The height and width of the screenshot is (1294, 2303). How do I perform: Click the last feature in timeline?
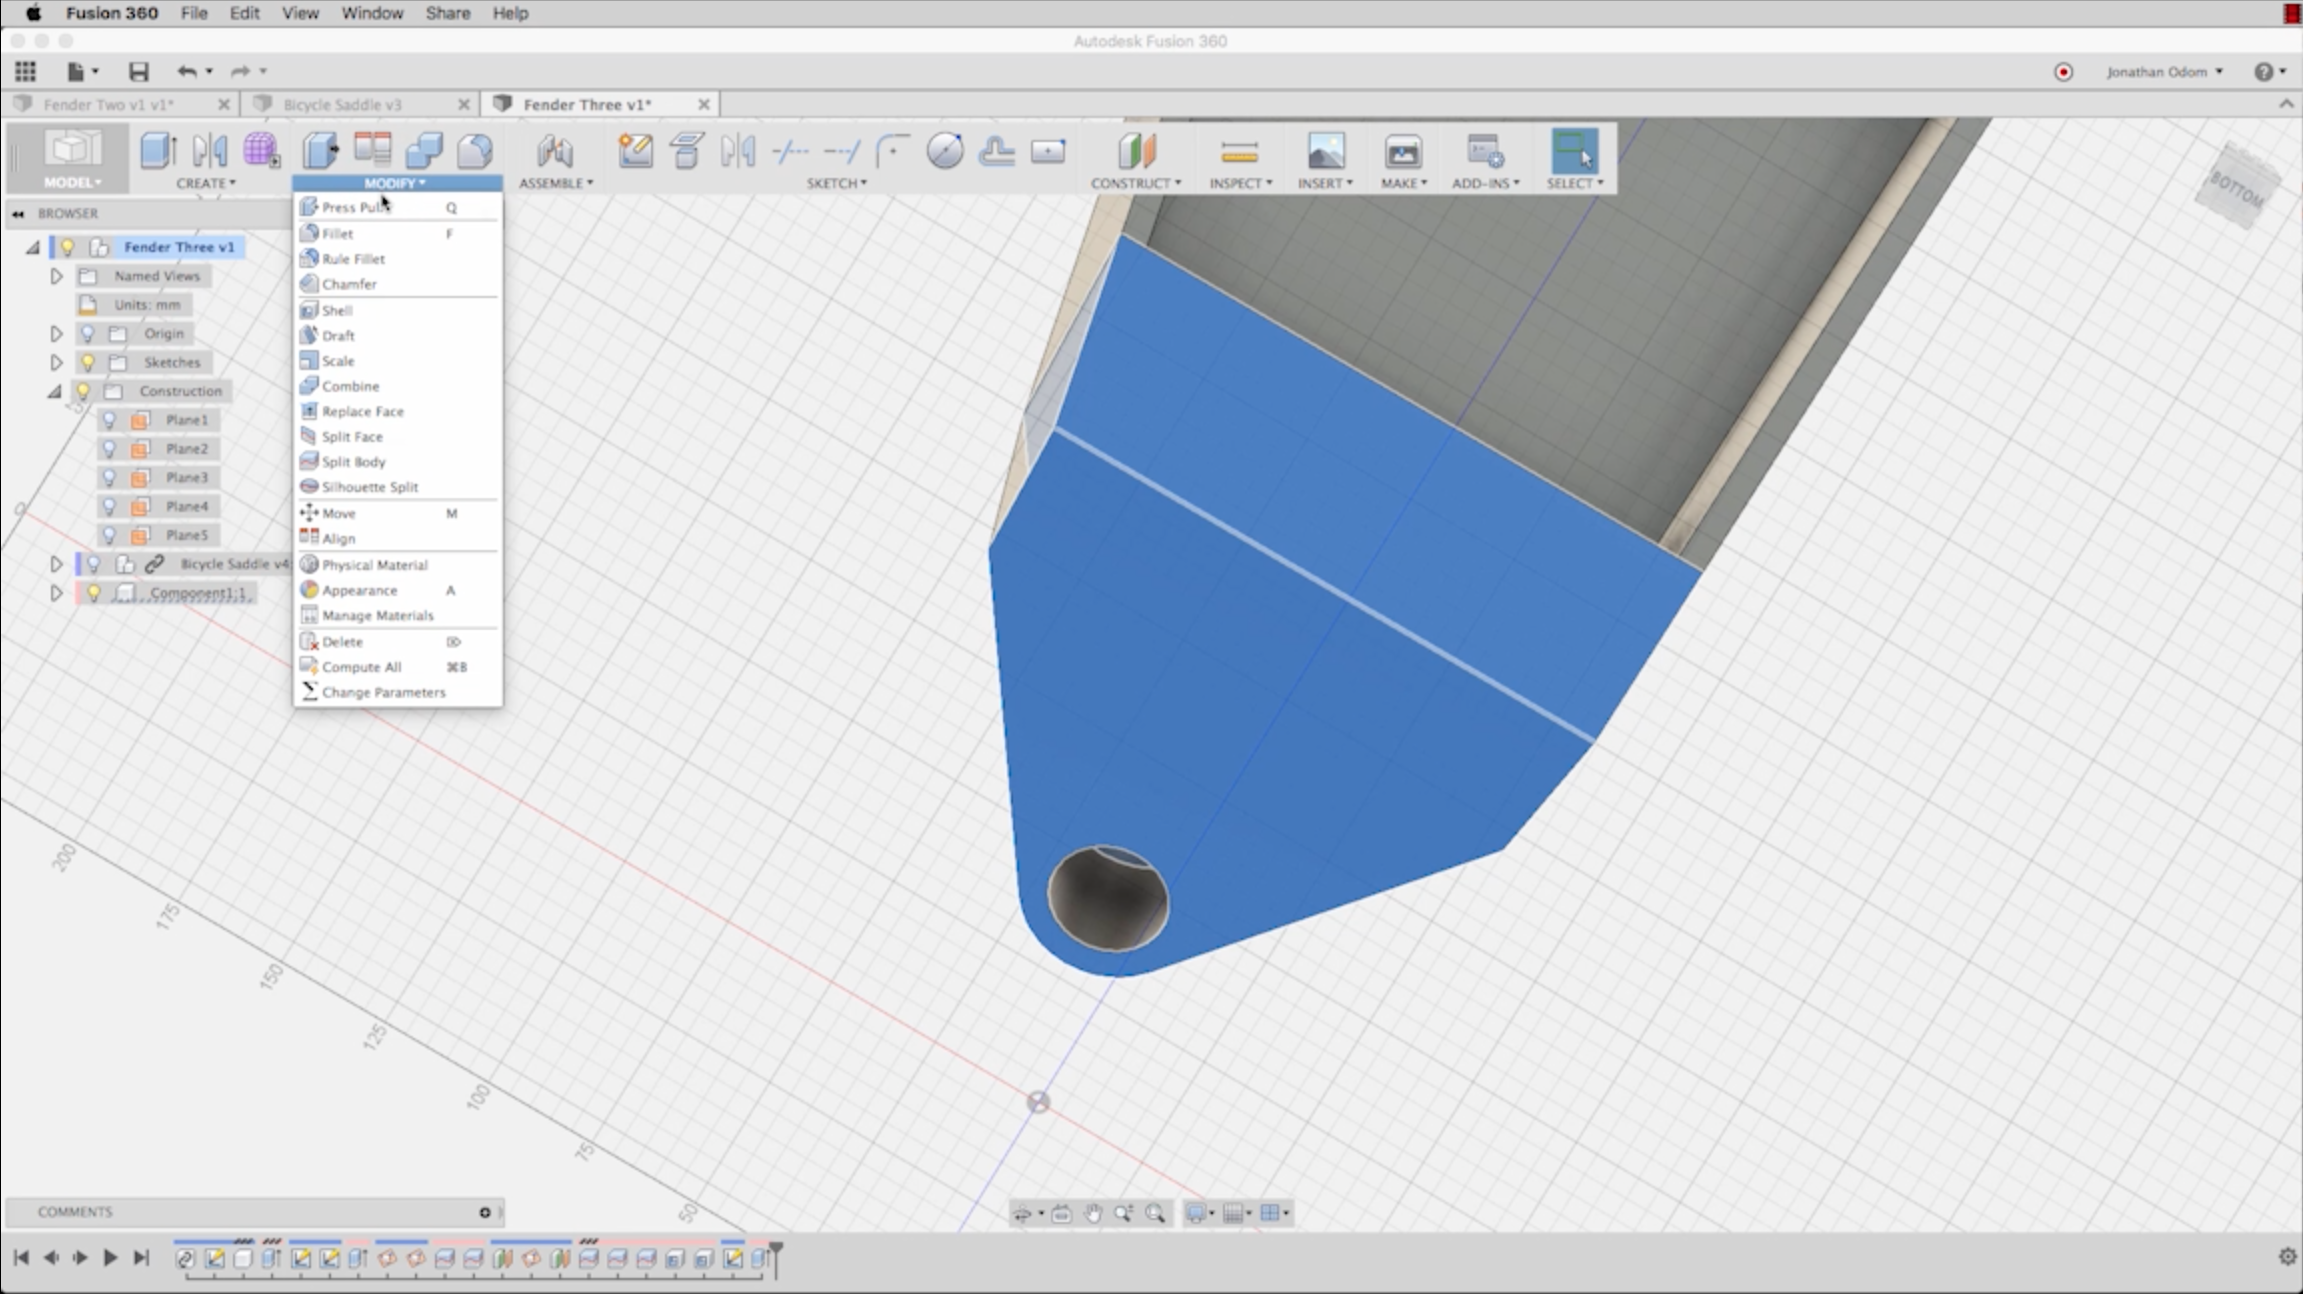(760, 1258)
